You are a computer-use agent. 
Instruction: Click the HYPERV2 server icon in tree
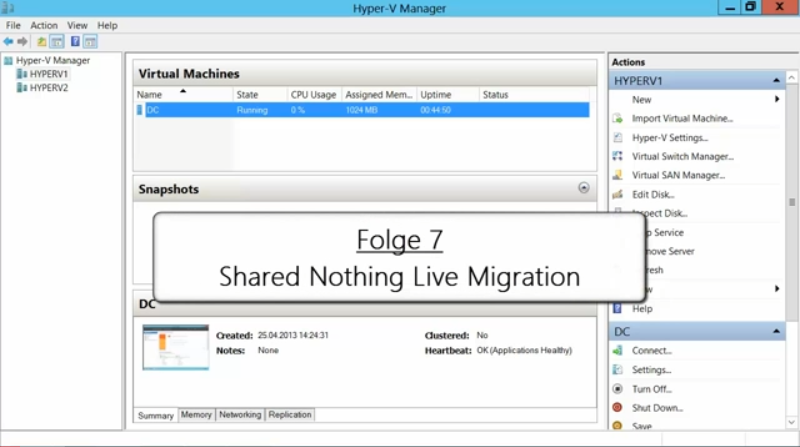[22, 88]
